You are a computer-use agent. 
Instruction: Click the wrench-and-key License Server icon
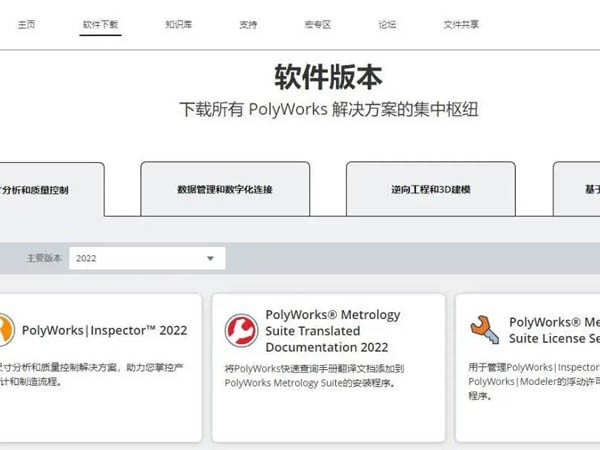pyautogui.click(x=484, y=329)
